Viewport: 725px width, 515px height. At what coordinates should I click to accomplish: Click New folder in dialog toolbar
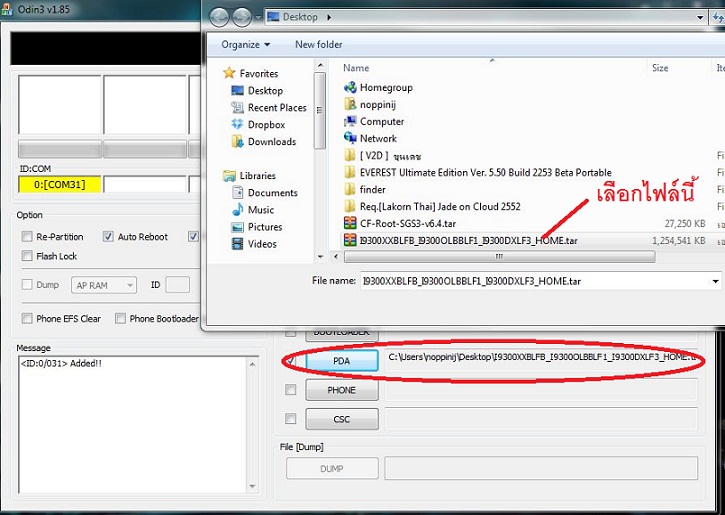tap(319, 44)
